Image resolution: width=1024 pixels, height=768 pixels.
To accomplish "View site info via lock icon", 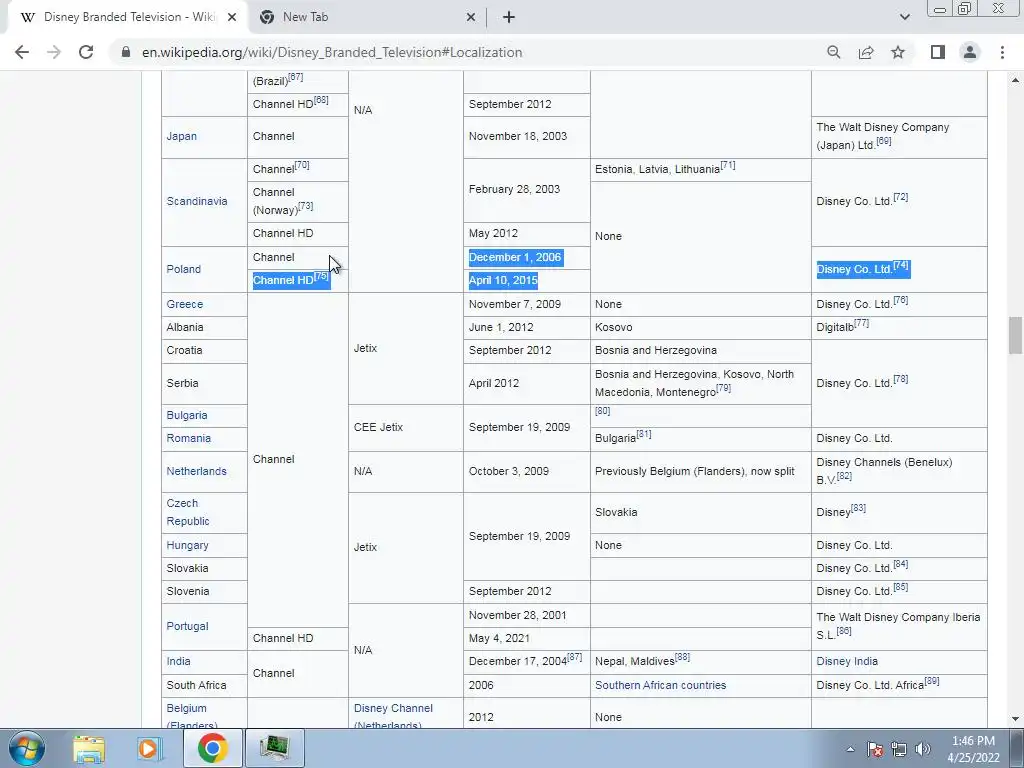I will coord(126,52).
